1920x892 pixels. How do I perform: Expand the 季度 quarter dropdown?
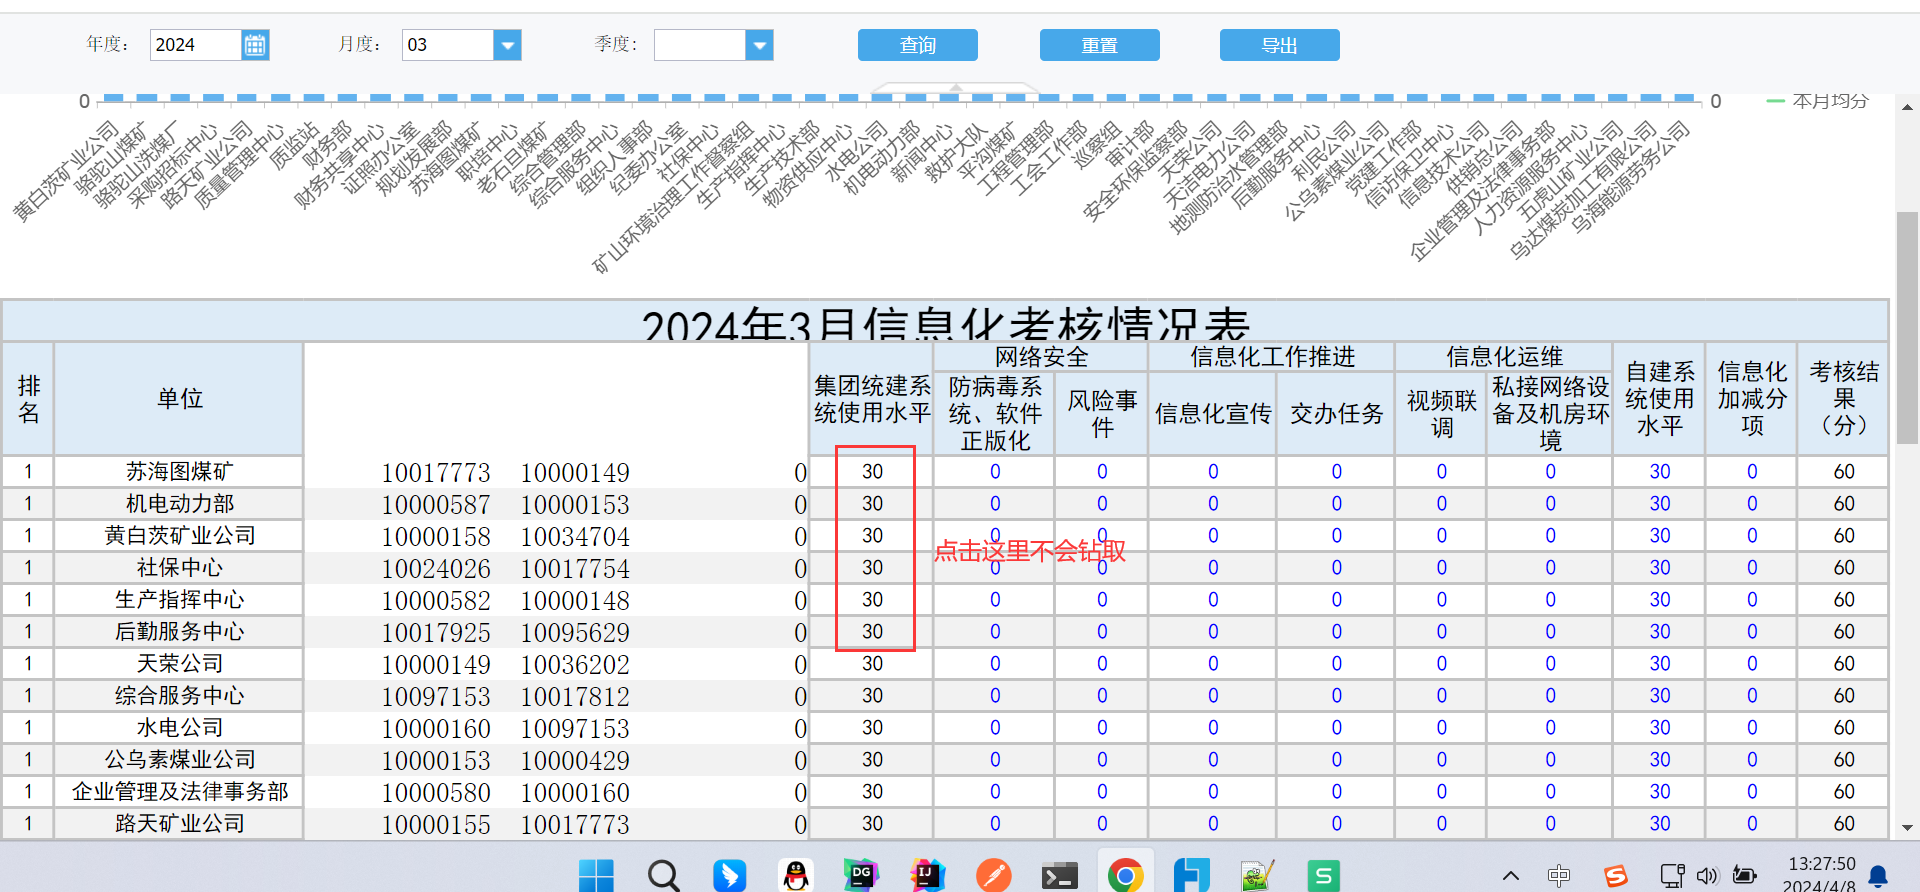click(x=760, y=45)
